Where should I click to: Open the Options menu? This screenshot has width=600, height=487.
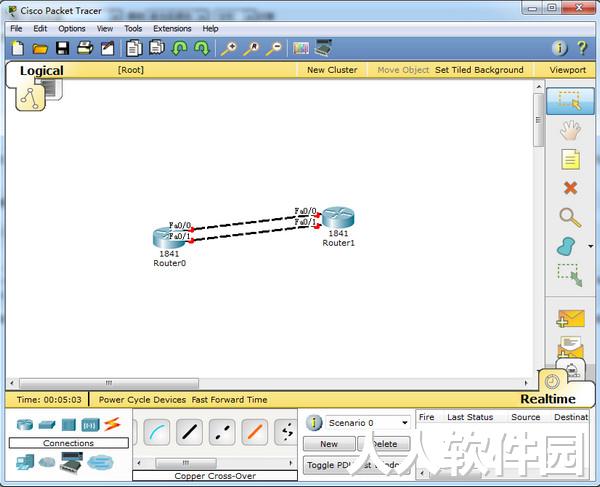(x=72, y=29)
